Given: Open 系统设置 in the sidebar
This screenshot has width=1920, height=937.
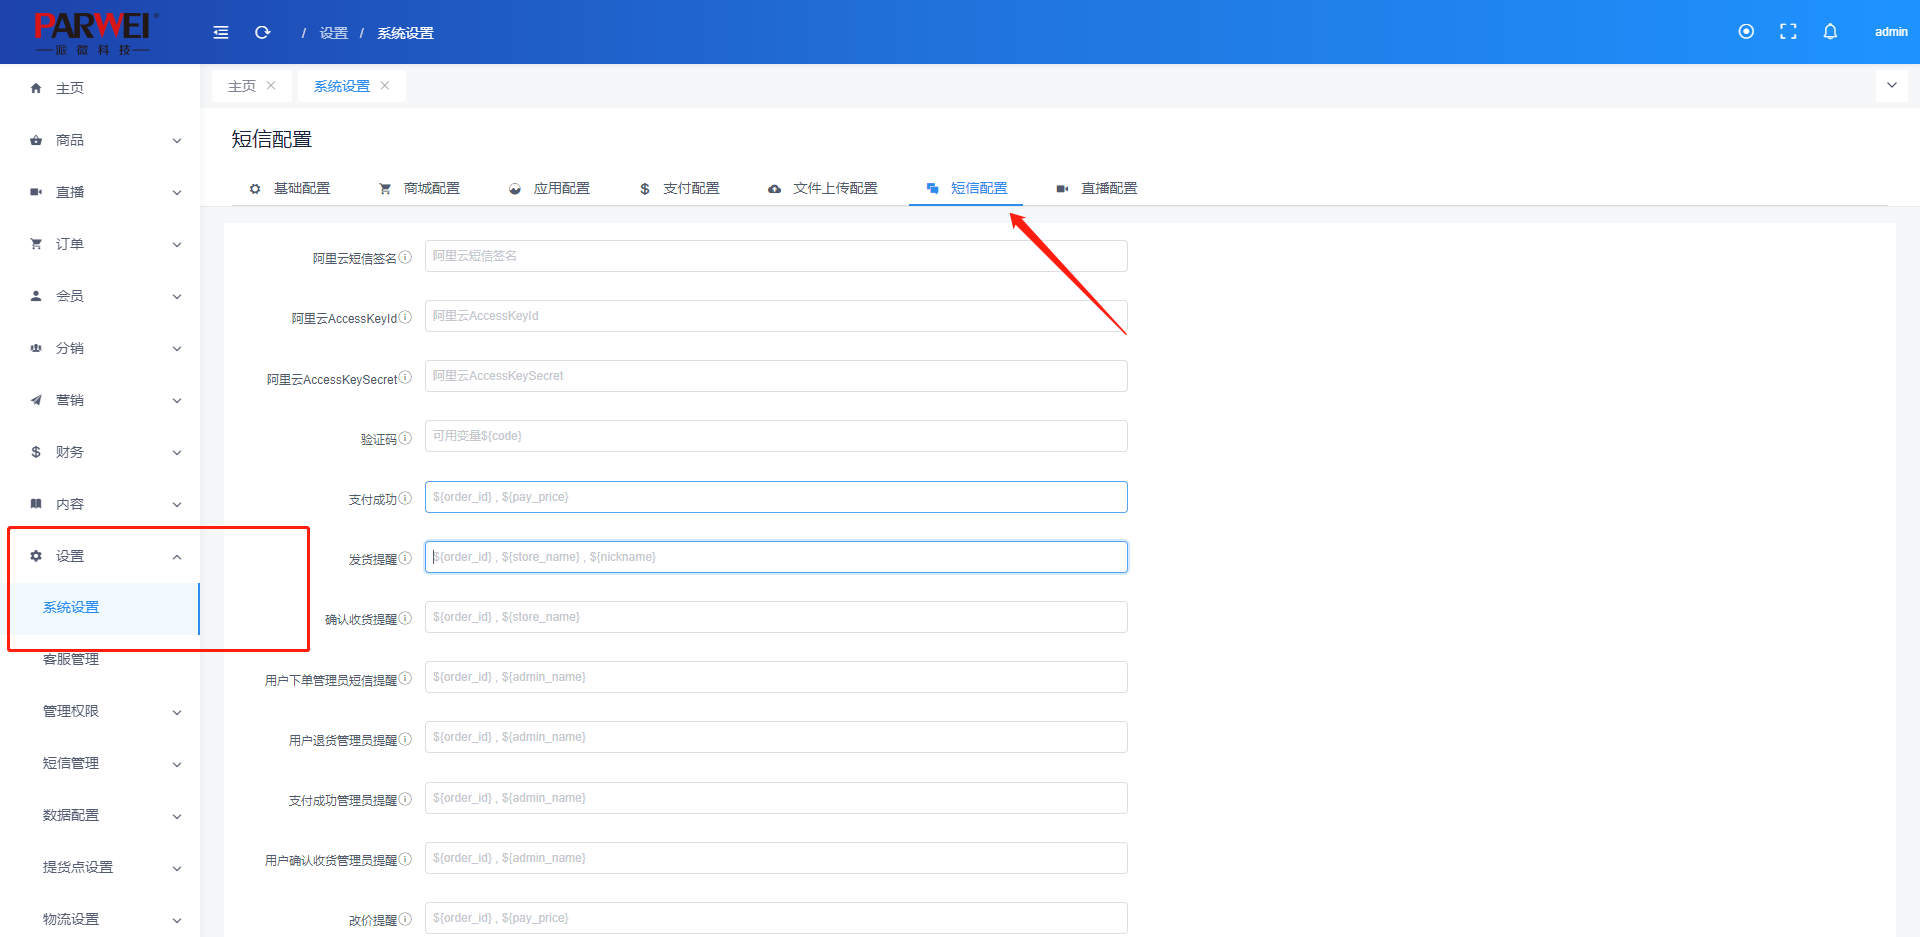Looking at the screenshot, I should point(100,608).
